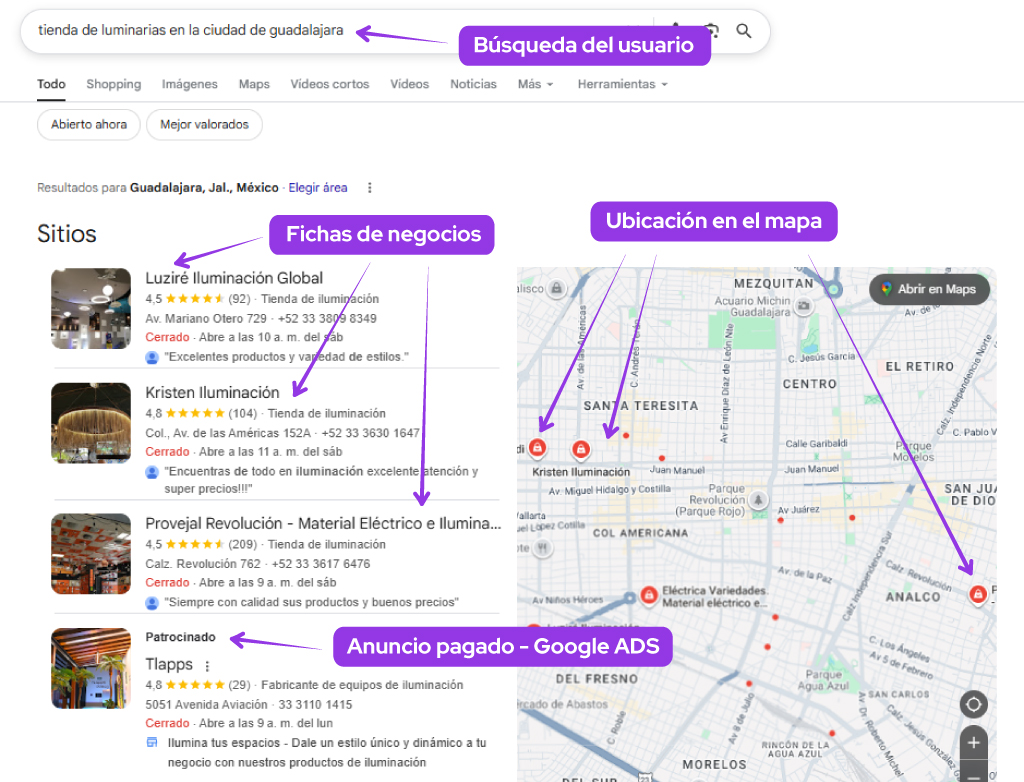Toggle the 'Abierto ahora' filter chip

click(88, 124)
